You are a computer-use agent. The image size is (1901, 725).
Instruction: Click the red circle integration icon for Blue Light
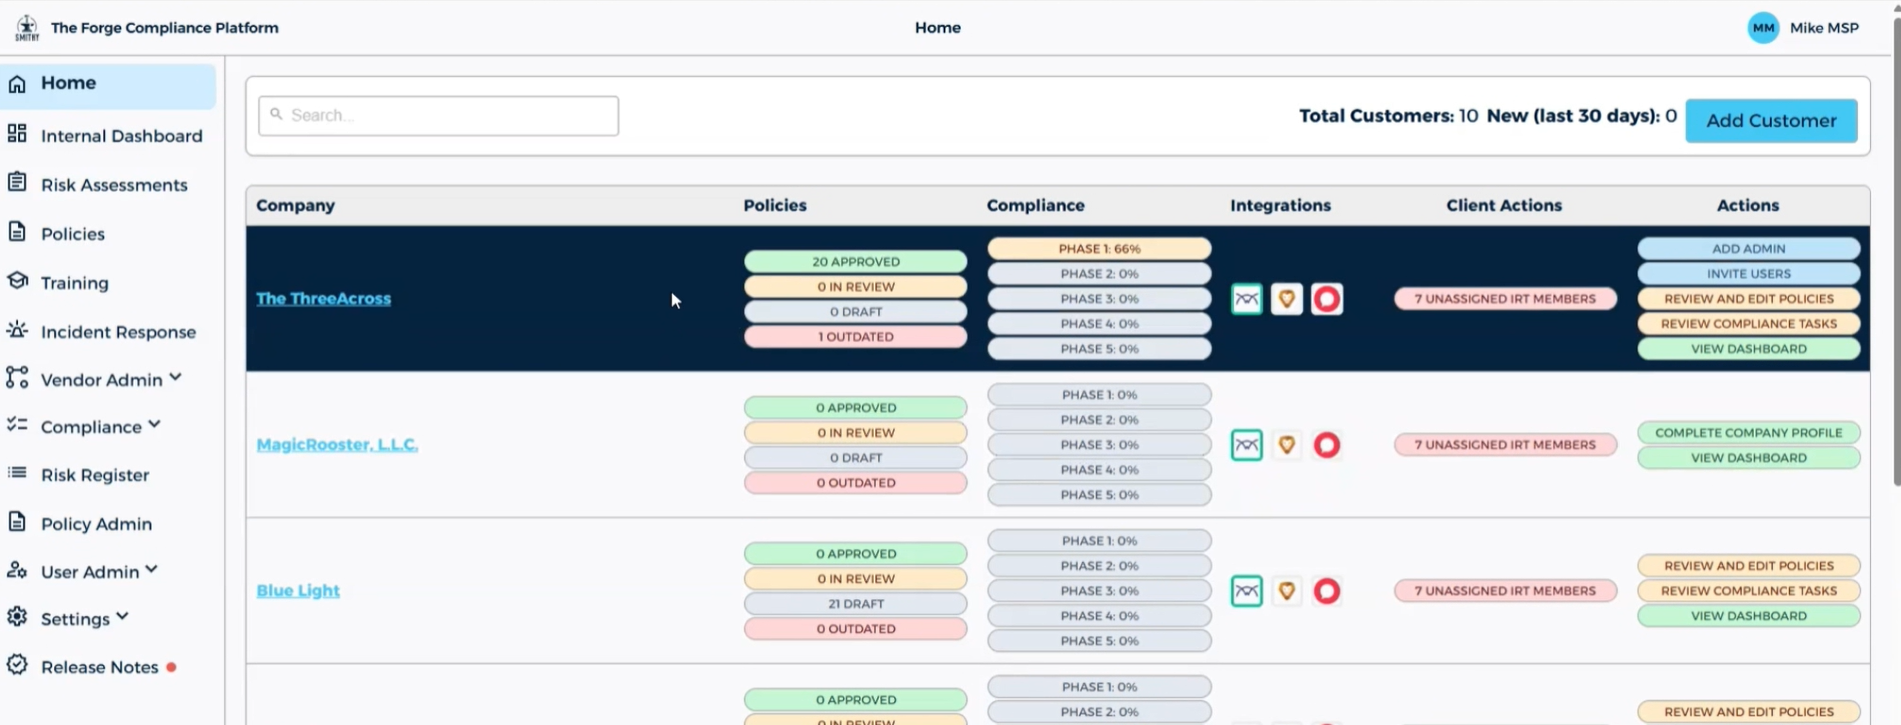1326,591
